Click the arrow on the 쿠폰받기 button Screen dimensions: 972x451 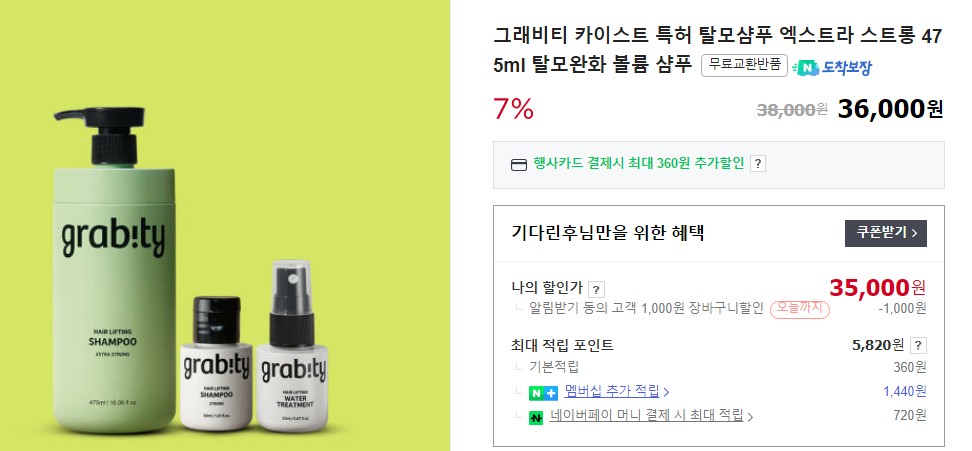click(x=915, y=234)
